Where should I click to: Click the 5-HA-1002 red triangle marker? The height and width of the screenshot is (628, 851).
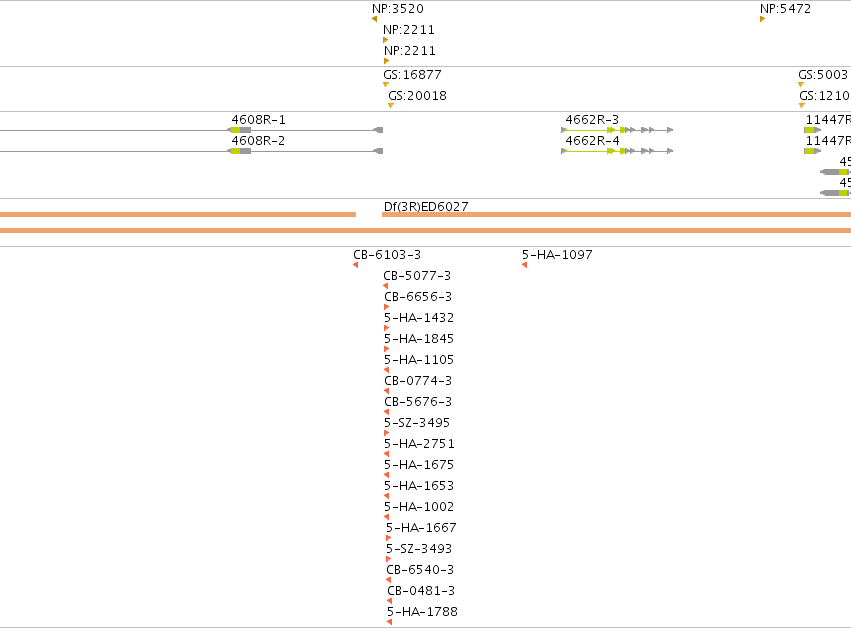click(x=386, y=517)
